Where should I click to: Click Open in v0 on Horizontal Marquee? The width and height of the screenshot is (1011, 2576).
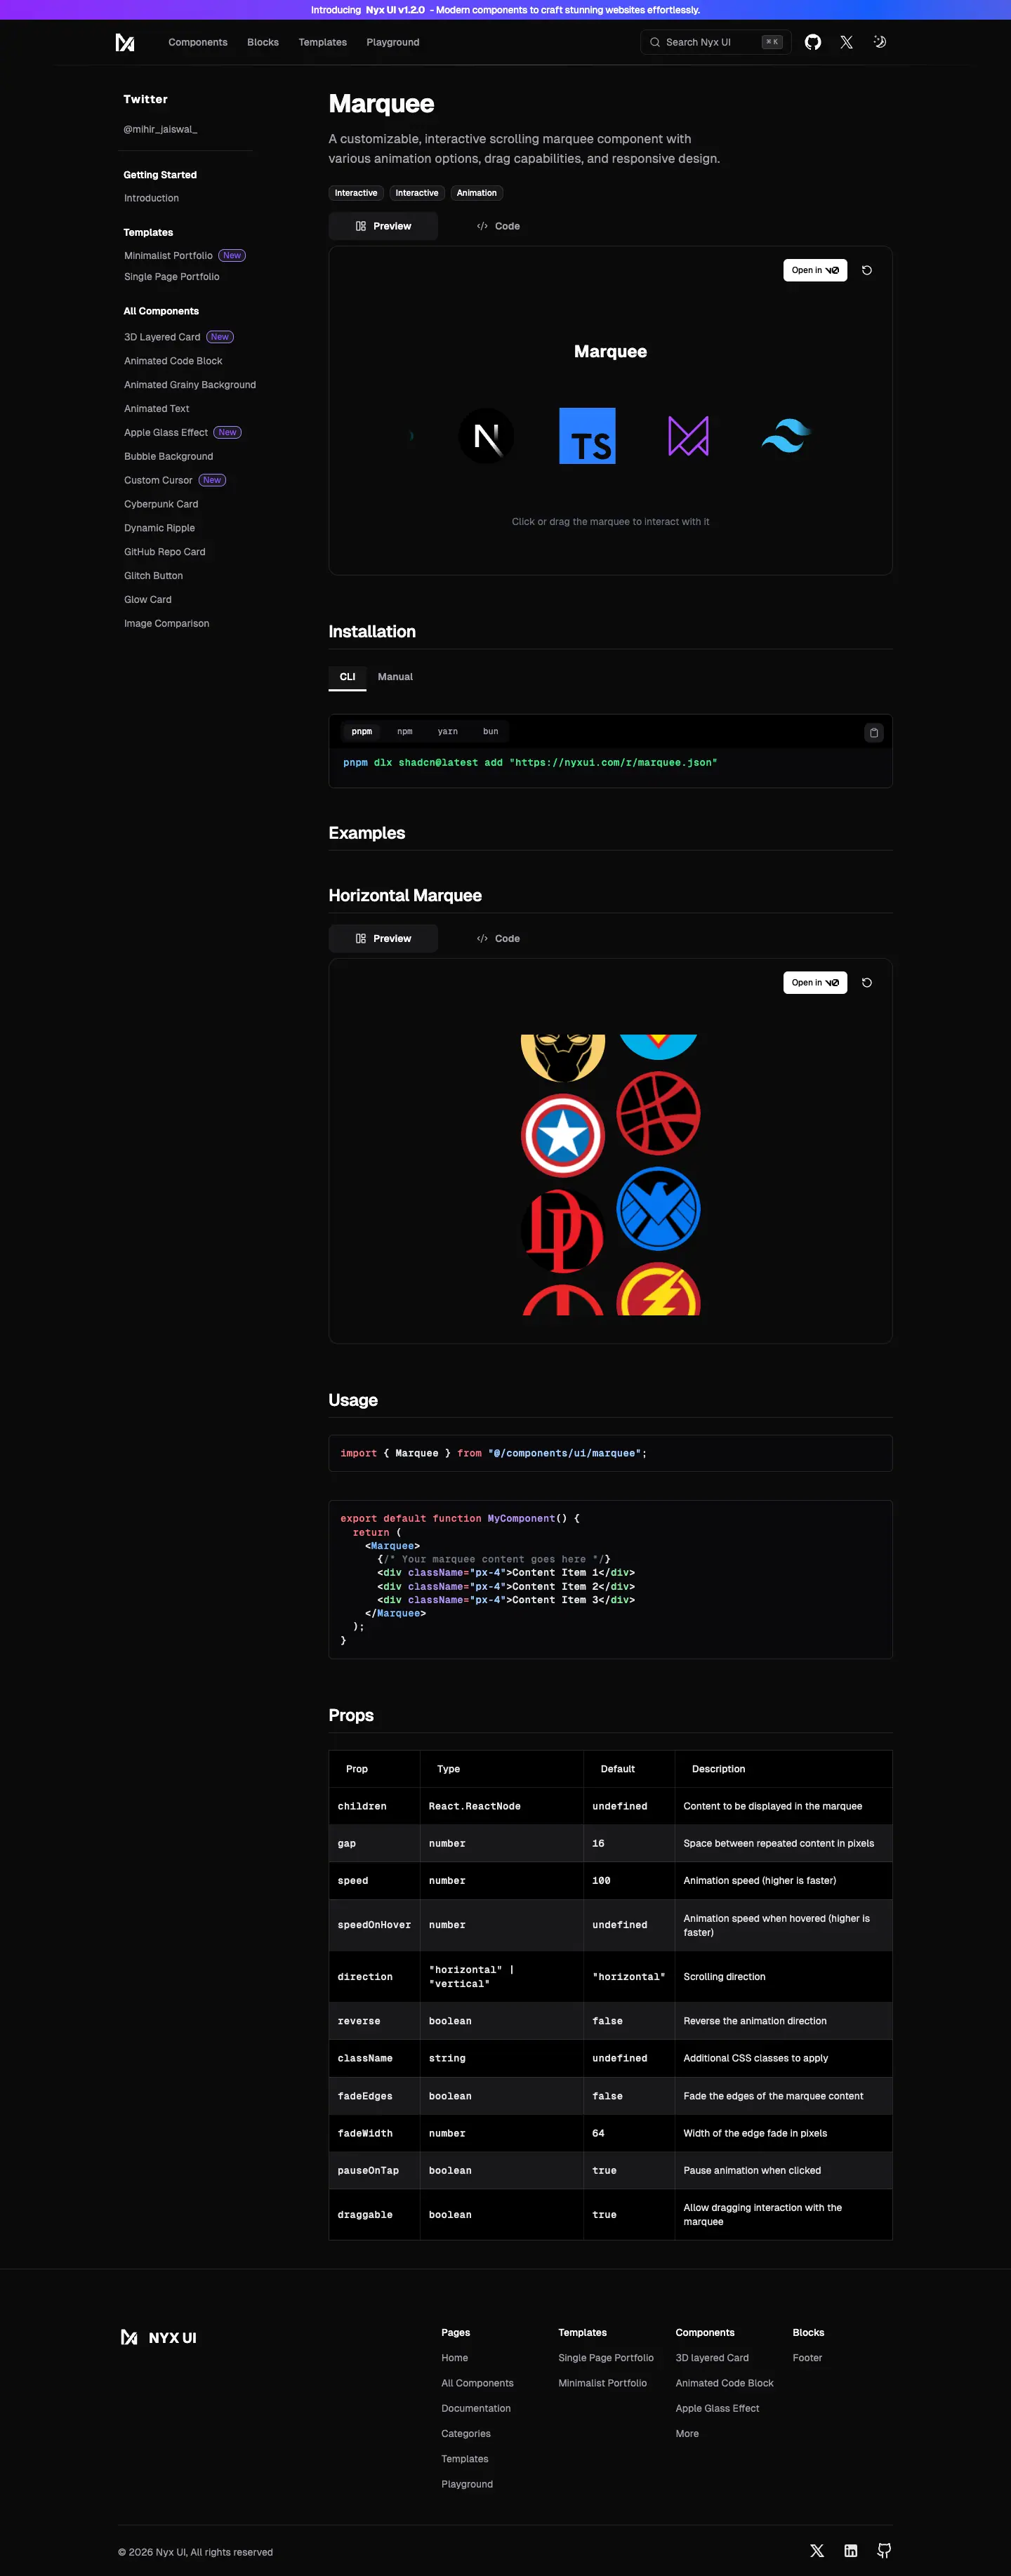click(815, 983)
